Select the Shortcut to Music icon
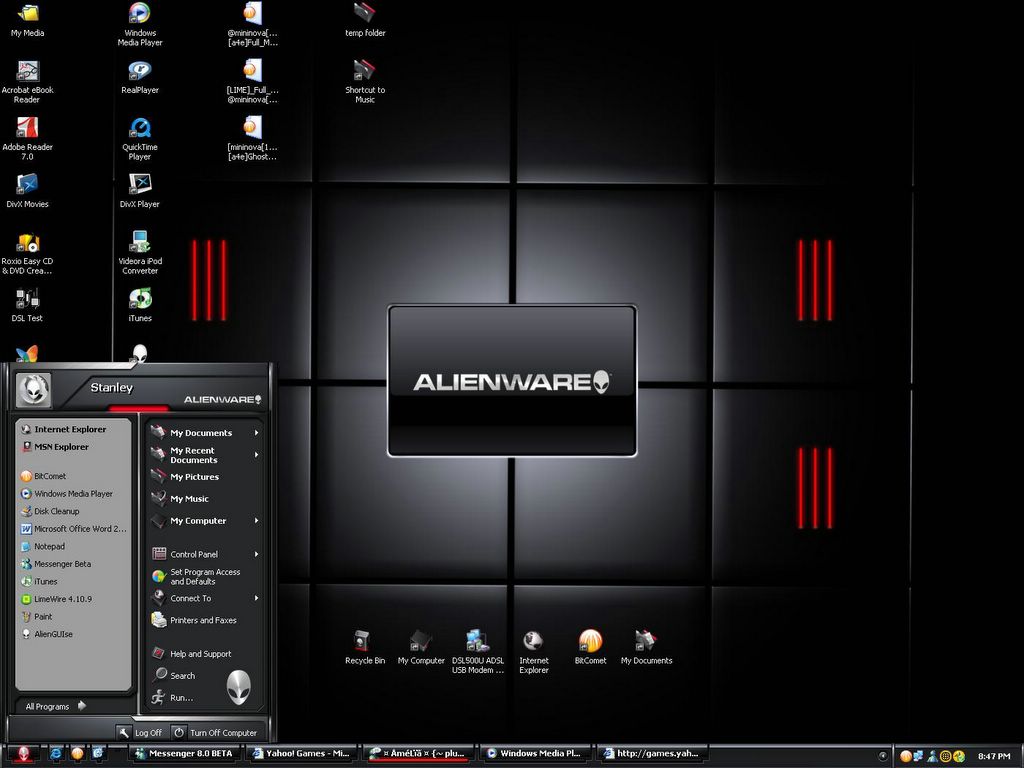 pyautogui.click(x=365, y=82)
